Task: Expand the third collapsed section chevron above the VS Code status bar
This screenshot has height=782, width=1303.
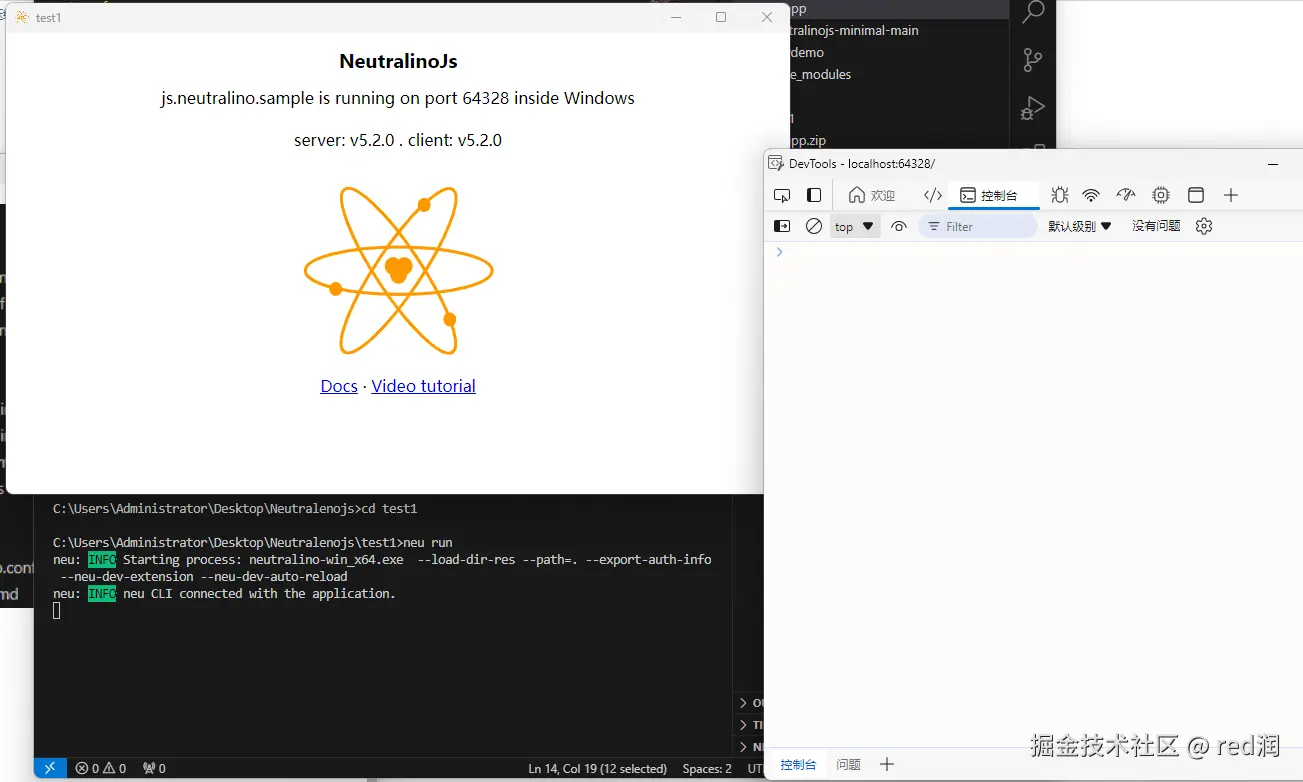Action: pos(743,747)
